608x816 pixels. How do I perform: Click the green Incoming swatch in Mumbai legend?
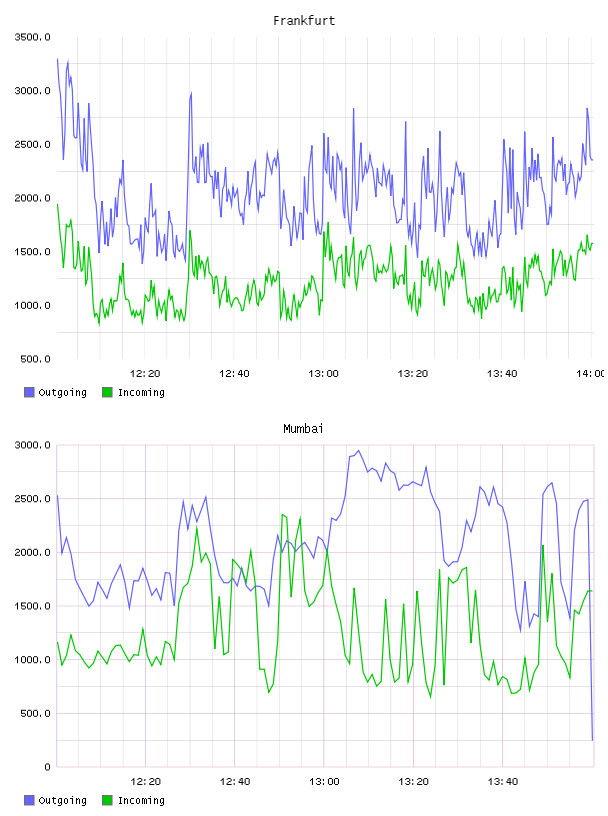pyautogui.click(x=107, y=800)
